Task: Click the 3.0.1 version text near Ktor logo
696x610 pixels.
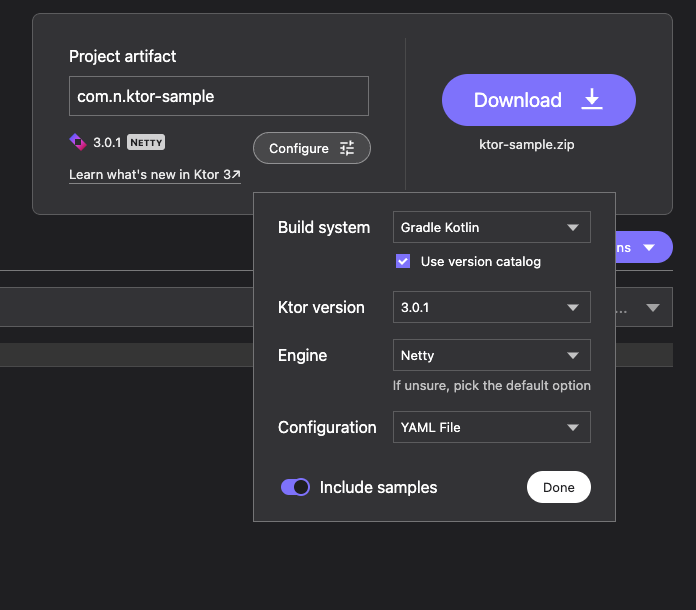Action: [x=107, y=143]
